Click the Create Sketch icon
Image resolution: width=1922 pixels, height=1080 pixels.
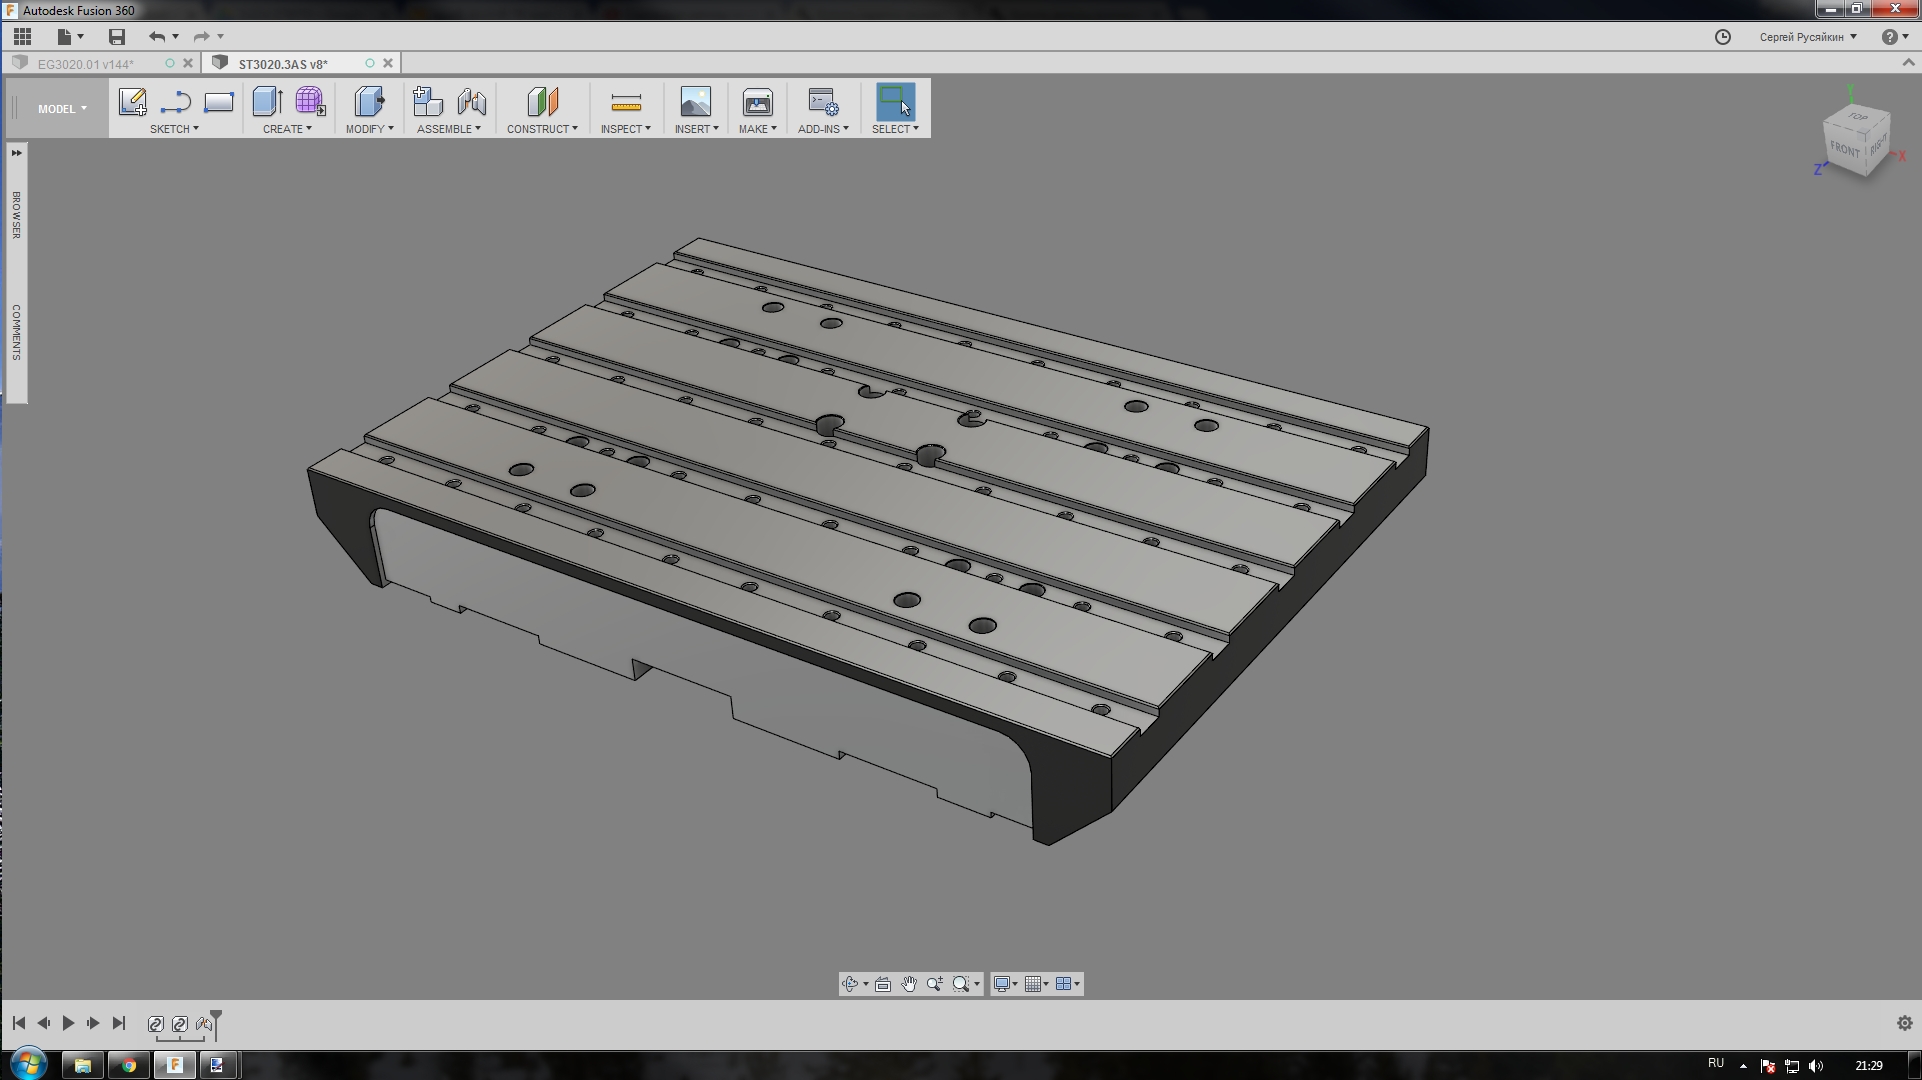132,102
